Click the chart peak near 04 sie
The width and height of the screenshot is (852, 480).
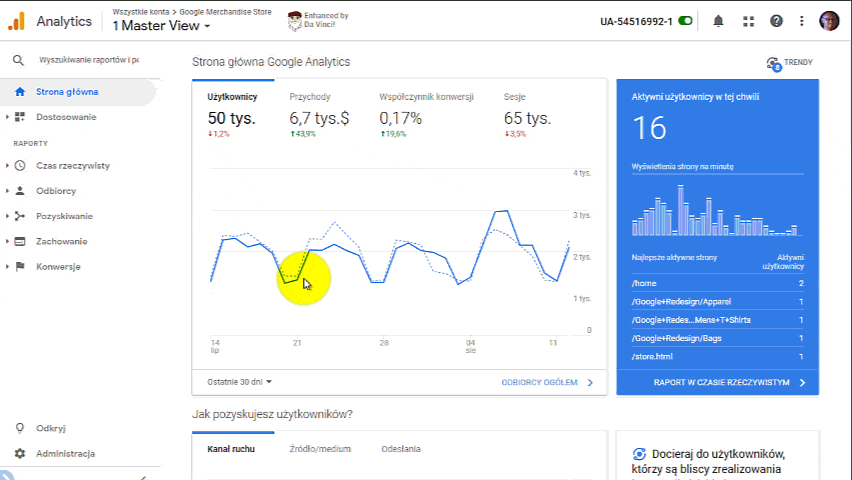pos(502,210)
